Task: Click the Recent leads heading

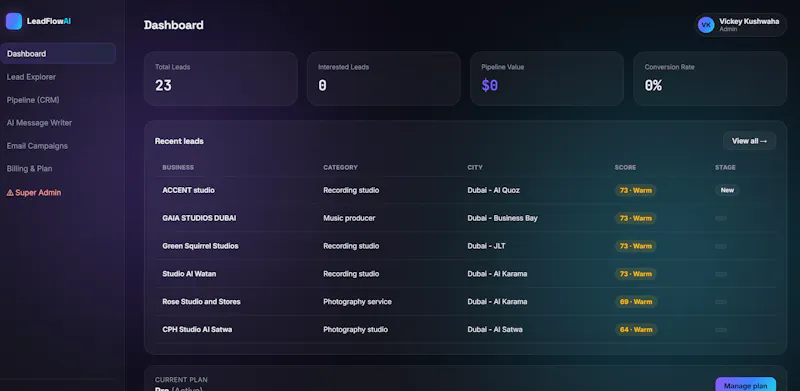Action: coord(179,141)
